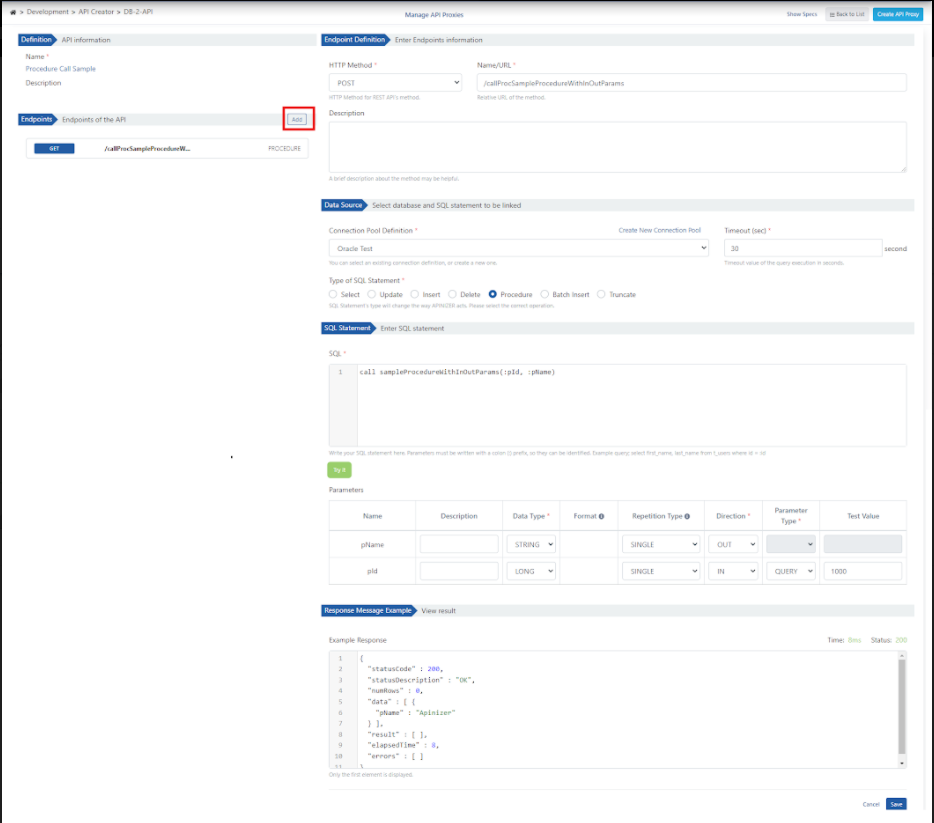Click the info icon next to Format

click(601, 516)
